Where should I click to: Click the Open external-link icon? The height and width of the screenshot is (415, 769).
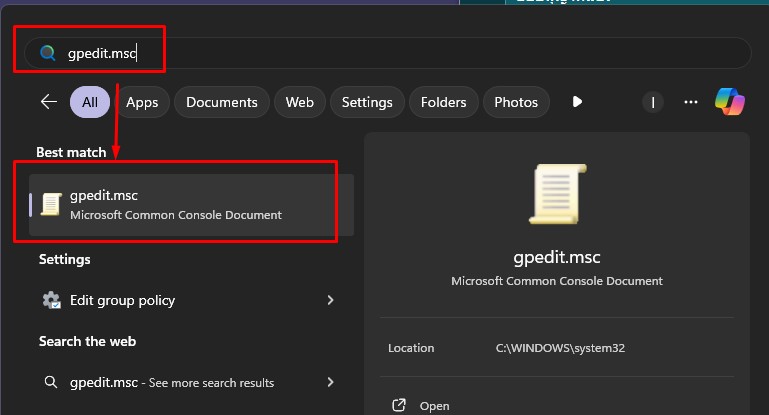click(x=399, y=405)
